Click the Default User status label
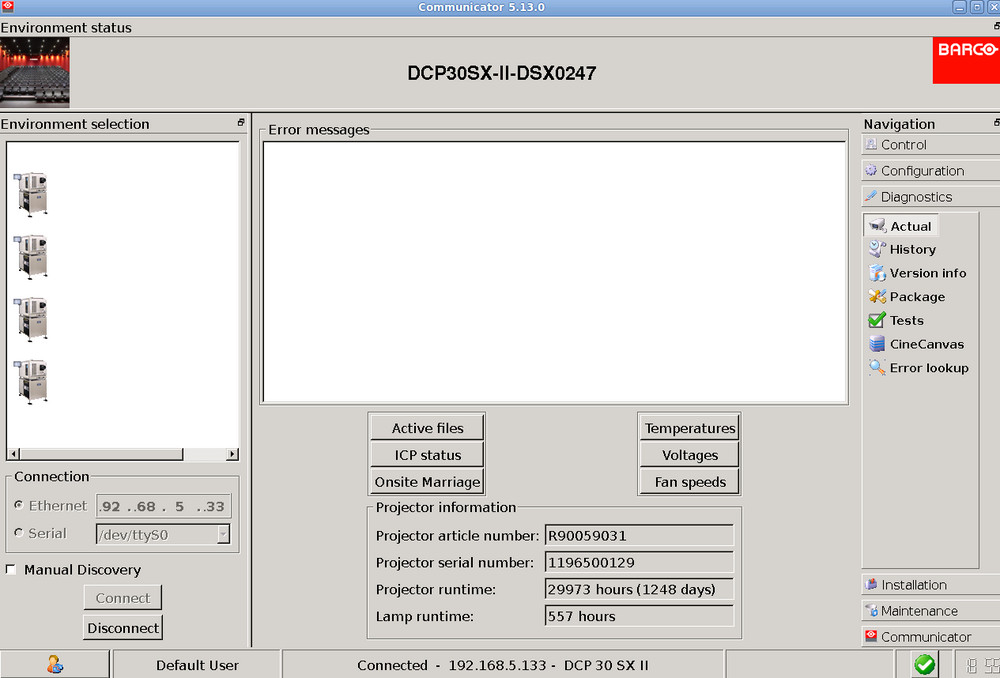Image resolution: width=1000 pixels, height=678 pixels. click(197, 665)
